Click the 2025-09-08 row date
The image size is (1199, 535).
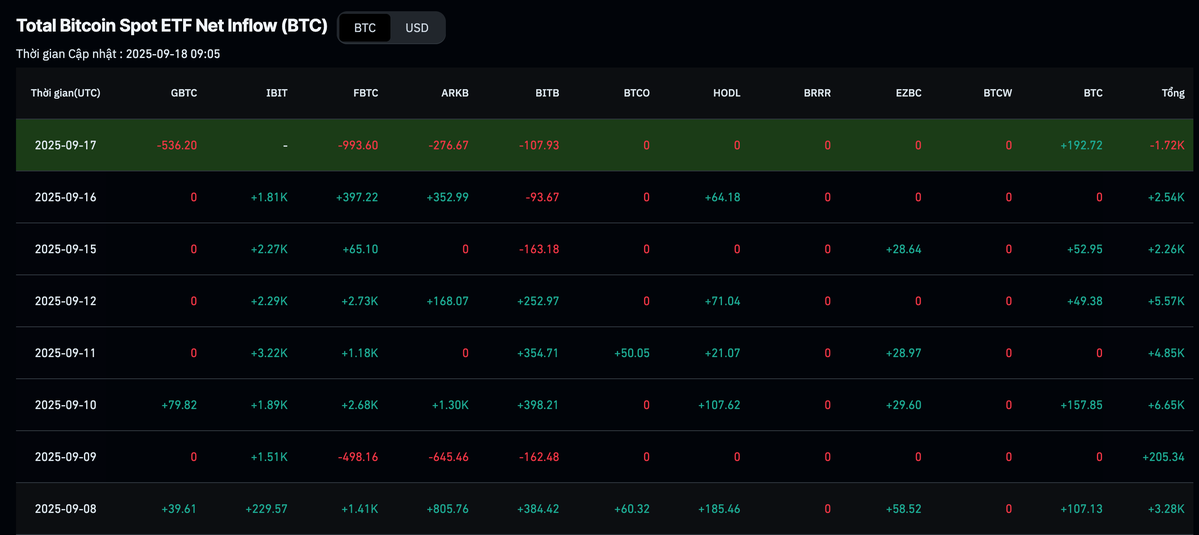(65, 509)
